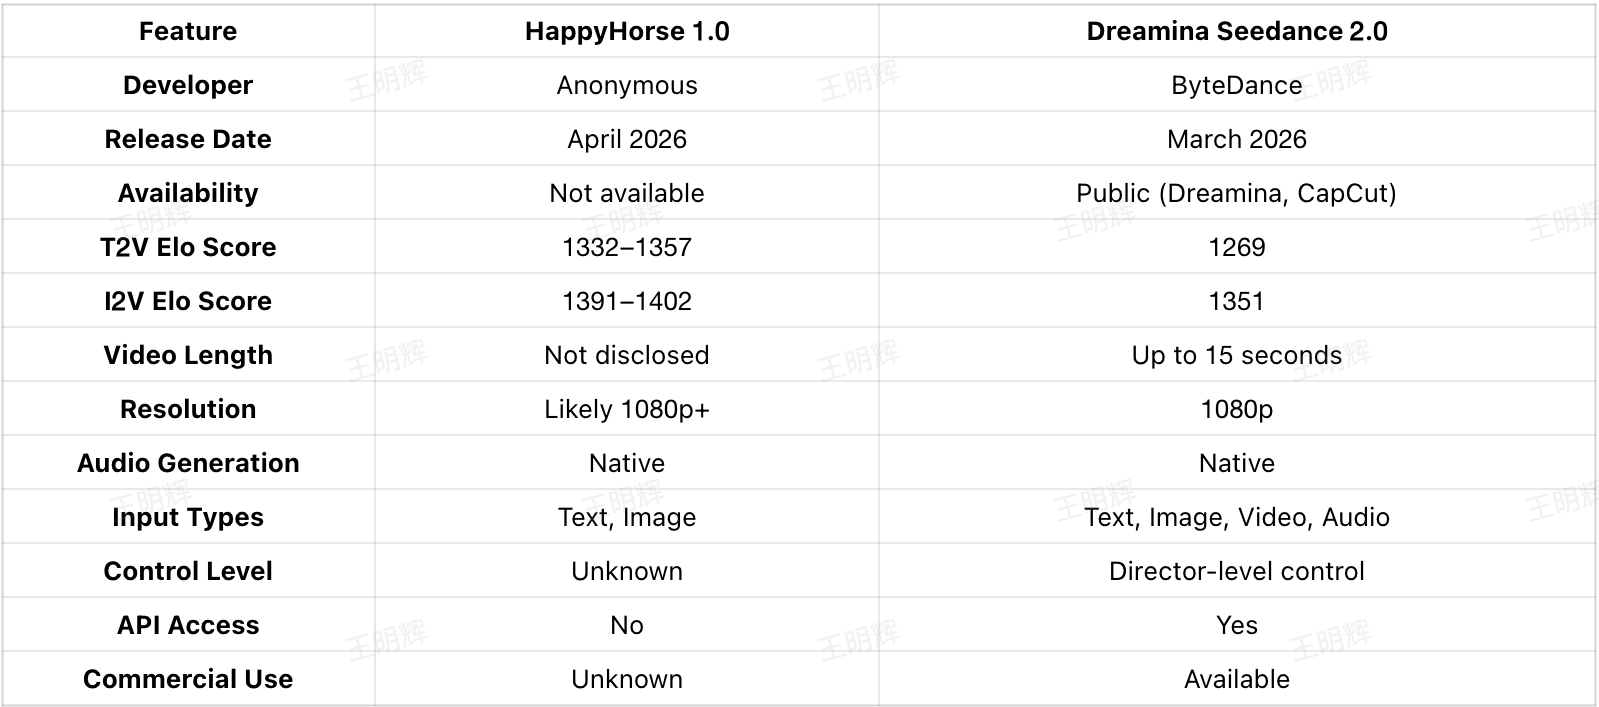Select the 1332–1357 T2V score cell
The height and width of the screenshot is (707, 1599).
(627, 247)
